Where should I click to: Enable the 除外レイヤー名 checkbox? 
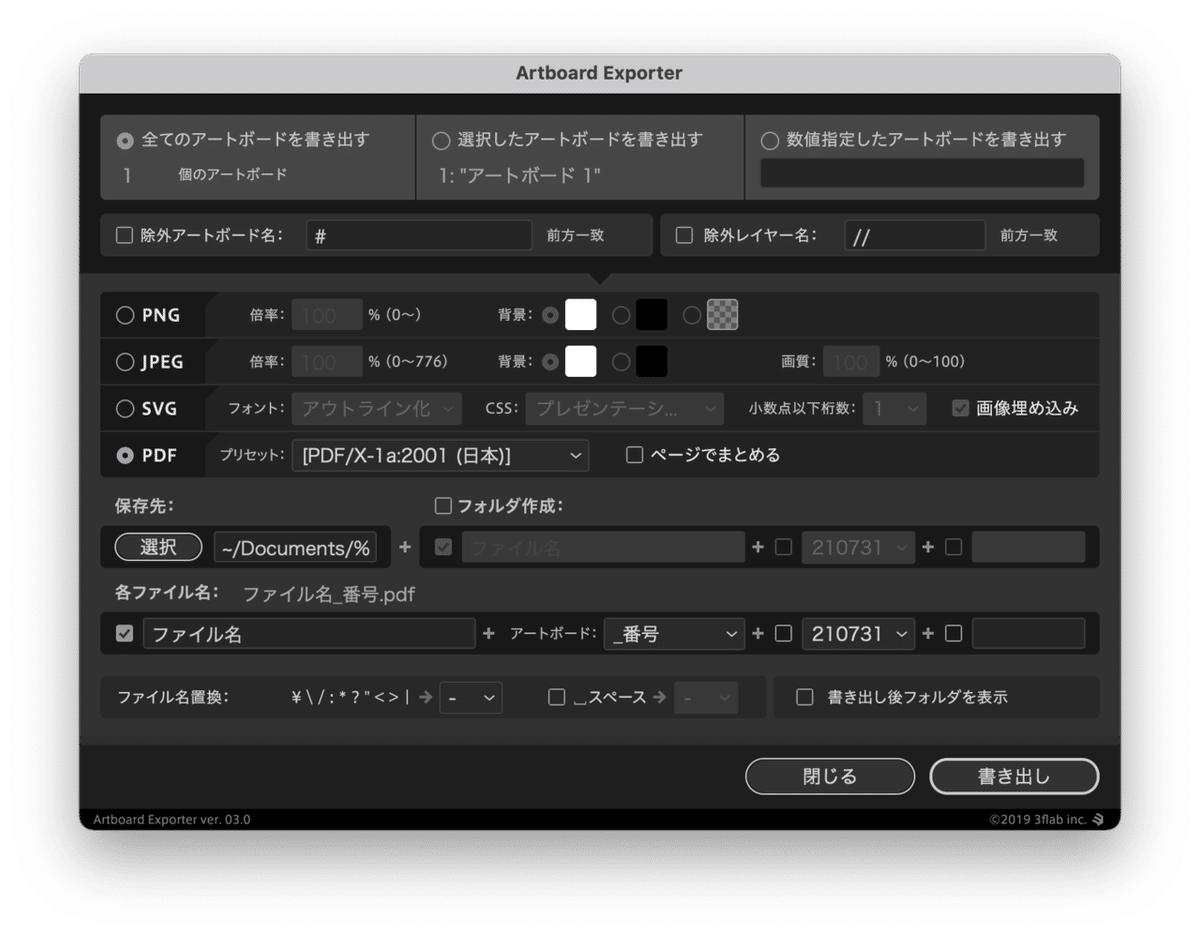685,236
